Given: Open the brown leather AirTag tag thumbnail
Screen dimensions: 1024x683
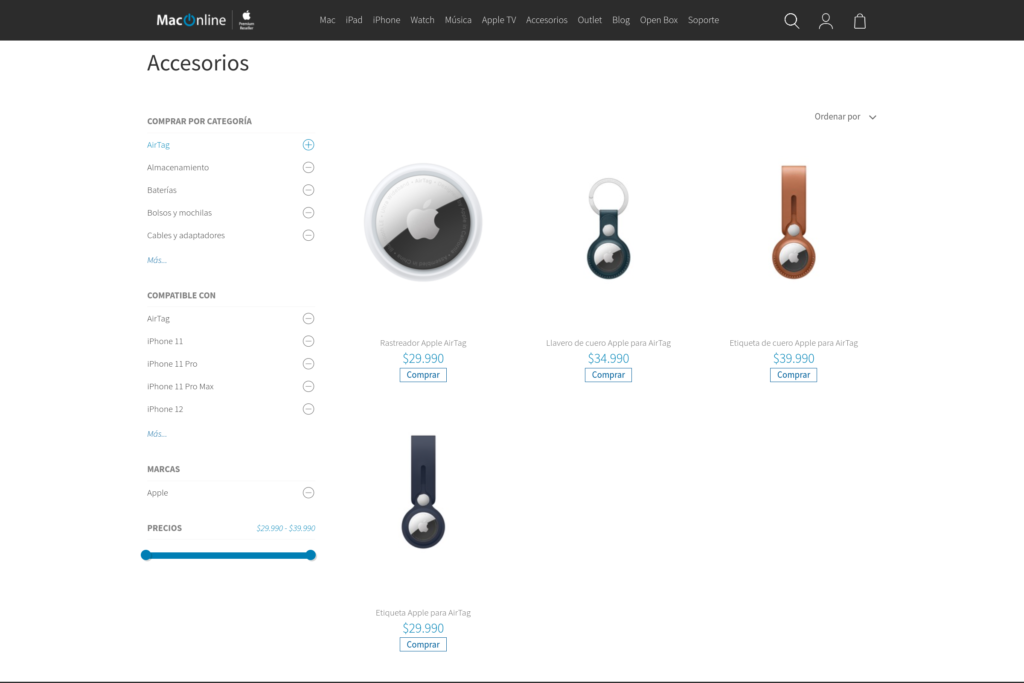Looking at the screenshot, I should [793, 222].
